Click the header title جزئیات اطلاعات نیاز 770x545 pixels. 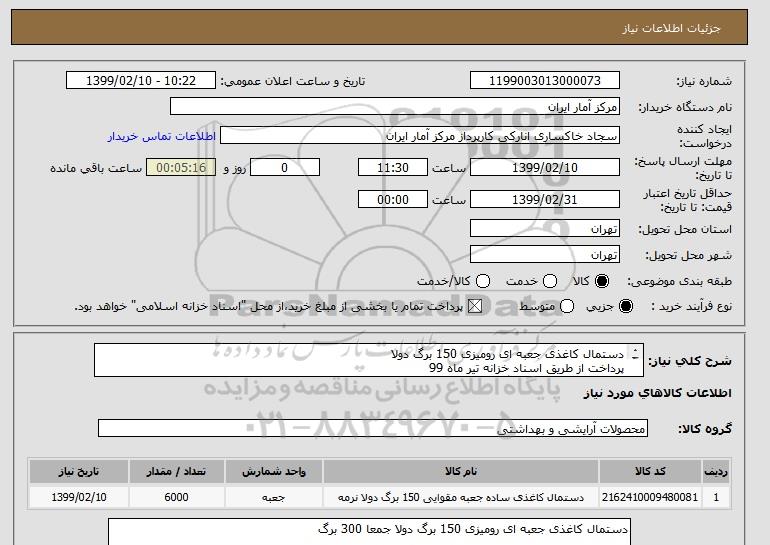click(671, 28)
